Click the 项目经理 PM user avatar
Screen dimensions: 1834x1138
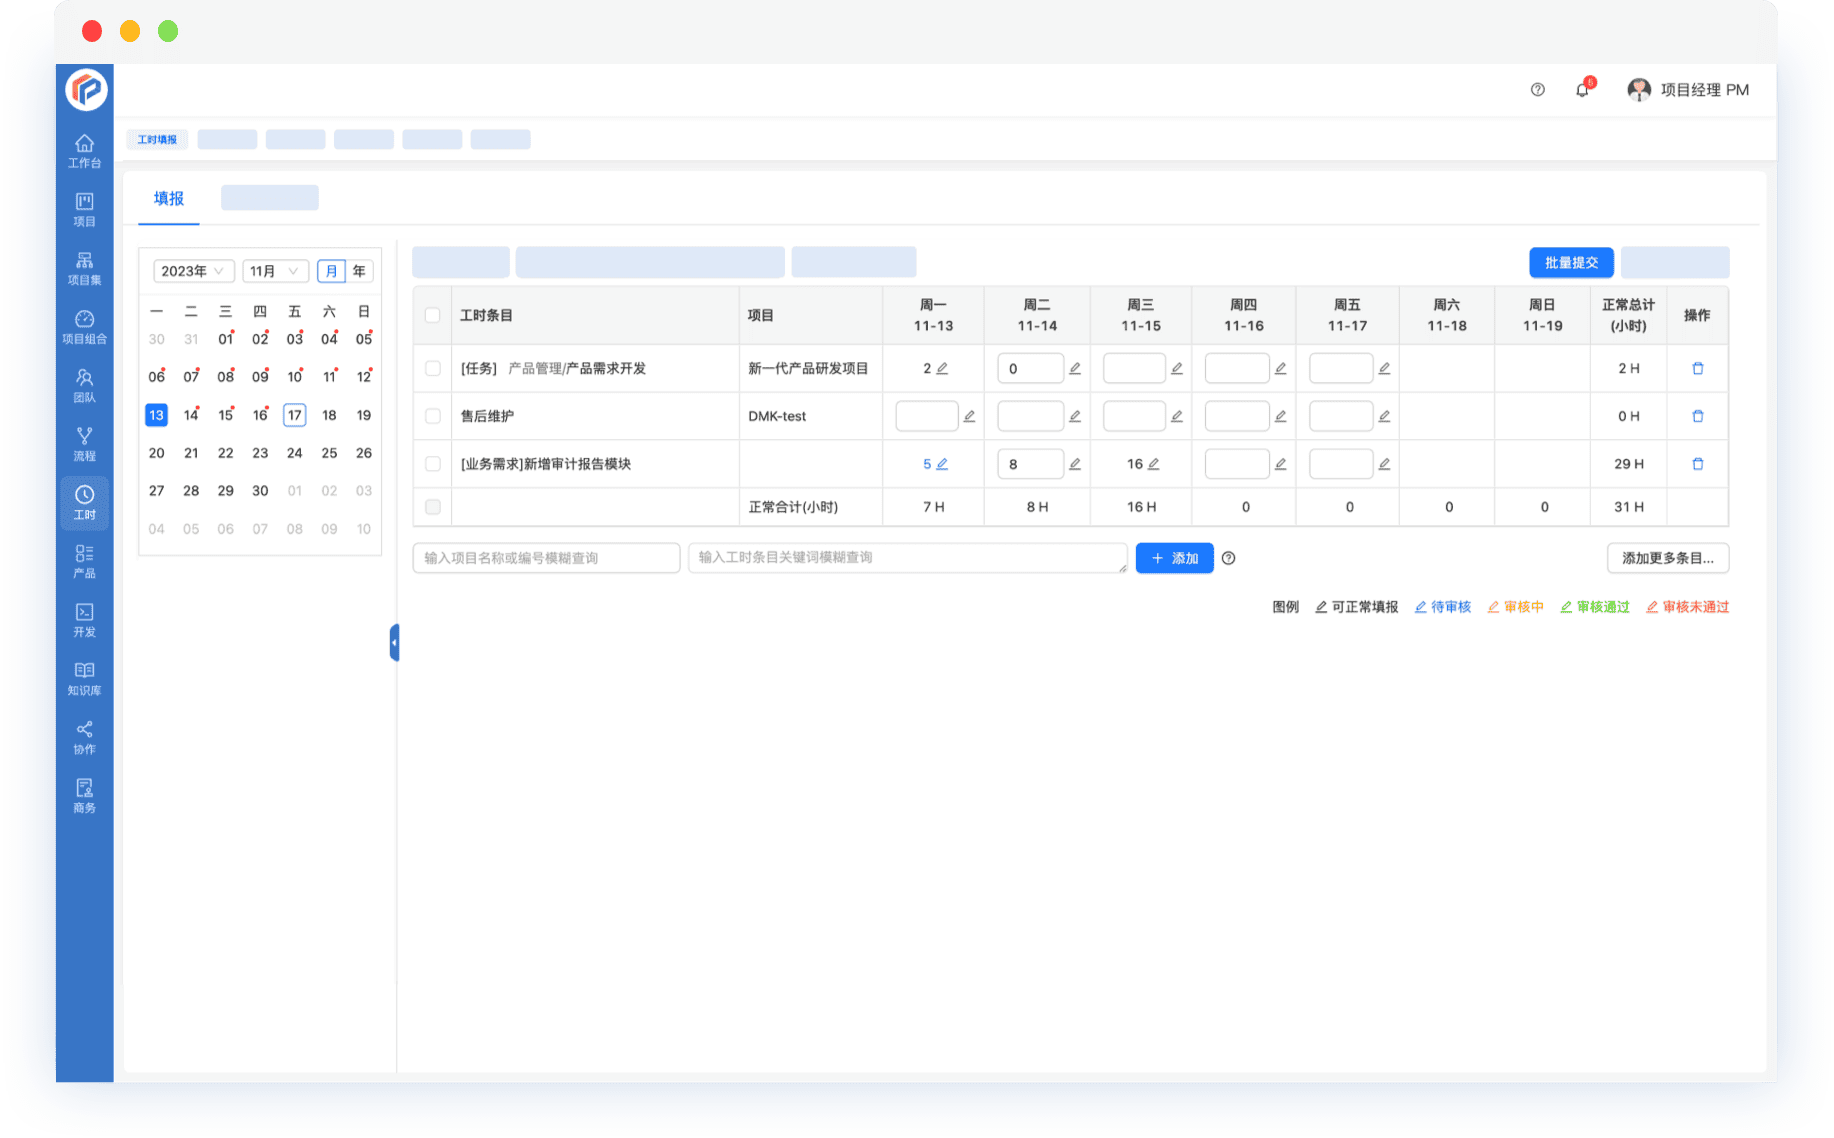coord(1639,90)
